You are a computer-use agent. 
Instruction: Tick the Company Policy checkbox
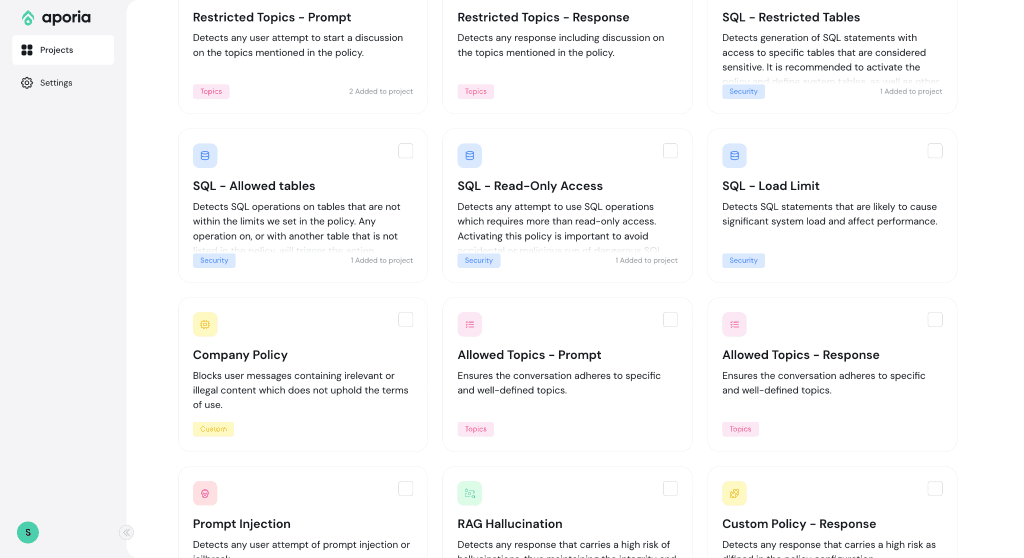(x=405, y=320)
